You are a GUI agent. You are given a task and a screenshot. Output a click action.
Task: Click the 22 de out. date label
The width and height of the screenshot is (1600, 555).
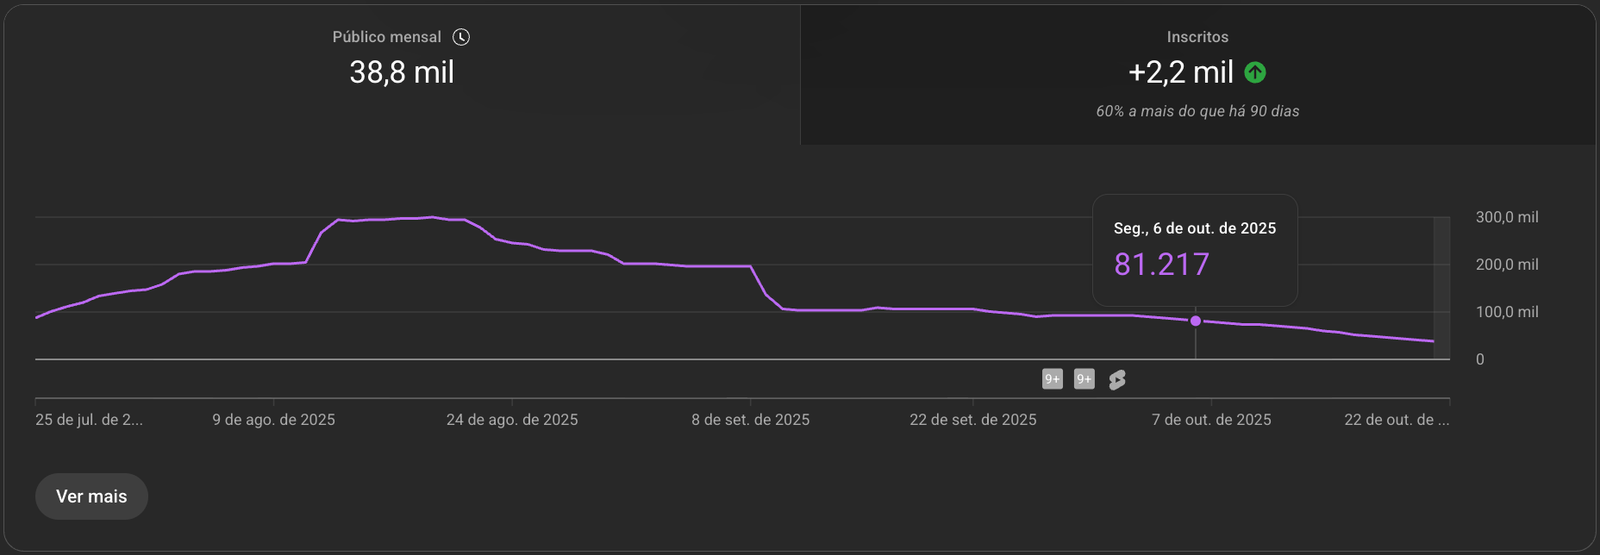point(1397,420)
